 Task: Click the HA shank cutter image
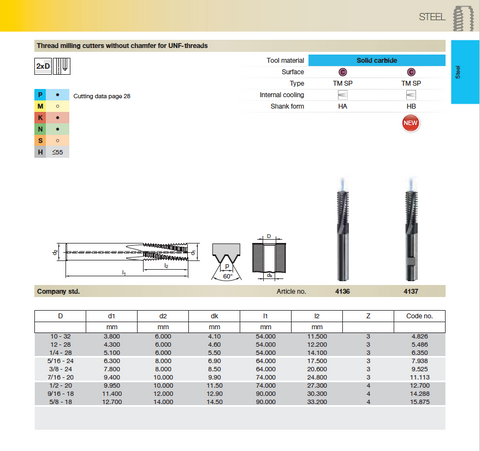tap(343, 230)
